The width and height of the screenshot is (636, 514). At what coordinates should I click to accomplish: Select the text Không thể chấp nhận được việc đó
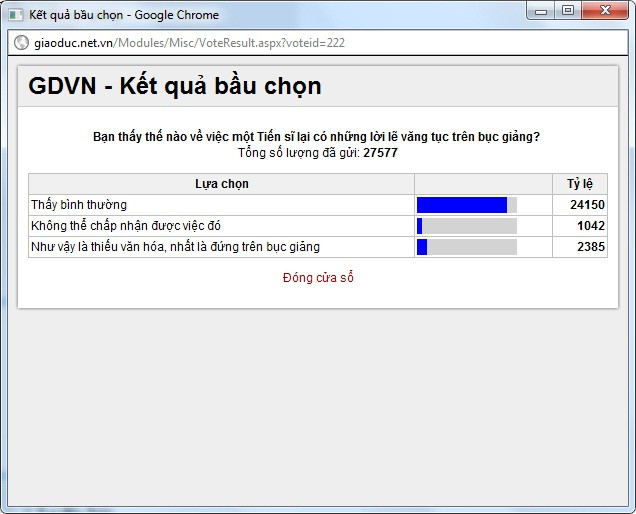[x=126, y=226]
